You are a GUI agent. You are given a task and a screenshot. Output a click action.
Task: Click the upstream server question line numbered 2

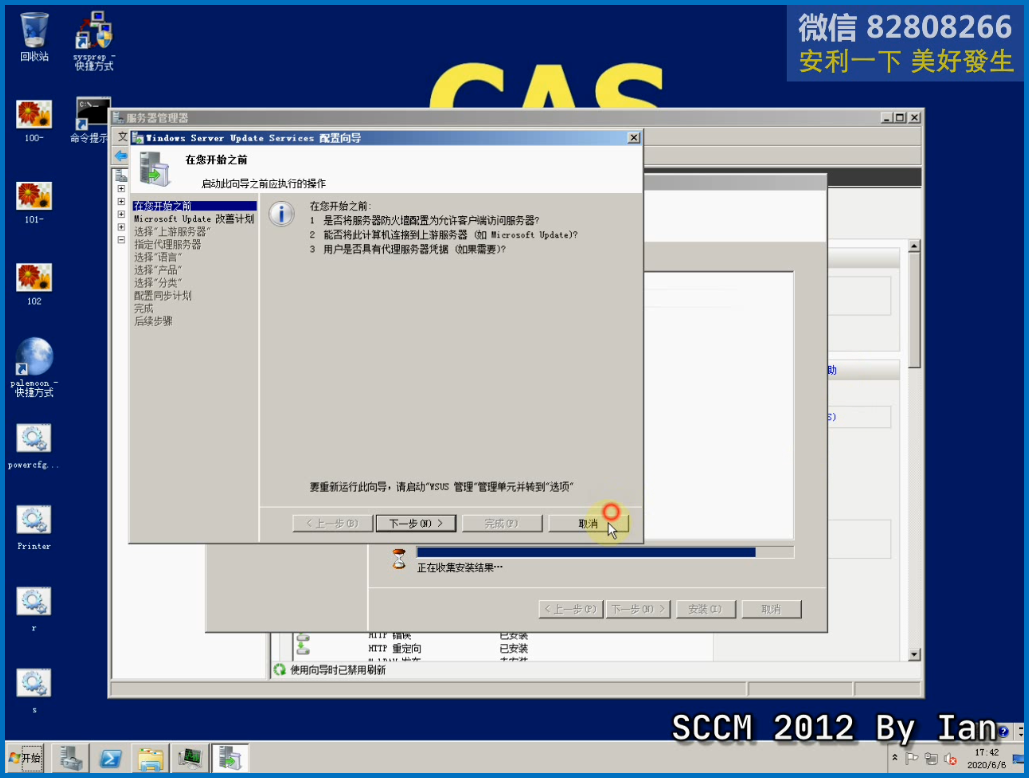coord(444,235)
